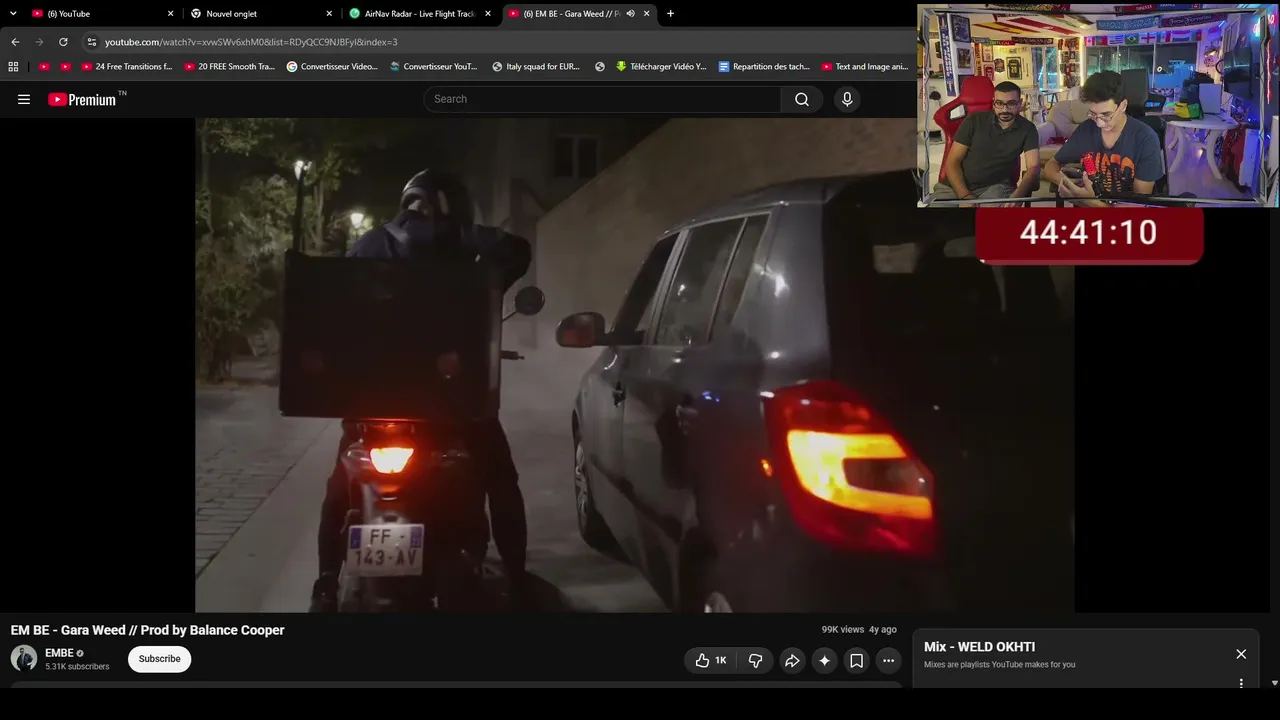
Task: Open Mix playlist vertical three-dot options
Action: tap(1241, 683)
